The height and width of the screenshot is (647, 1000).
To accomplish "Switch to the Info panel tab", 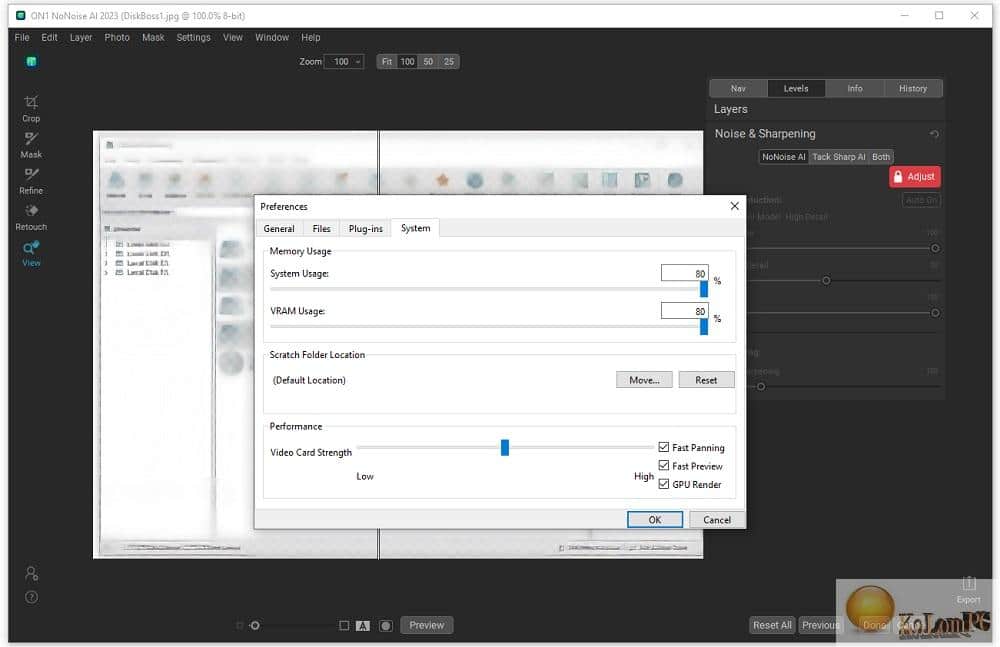I will [855, 89].
